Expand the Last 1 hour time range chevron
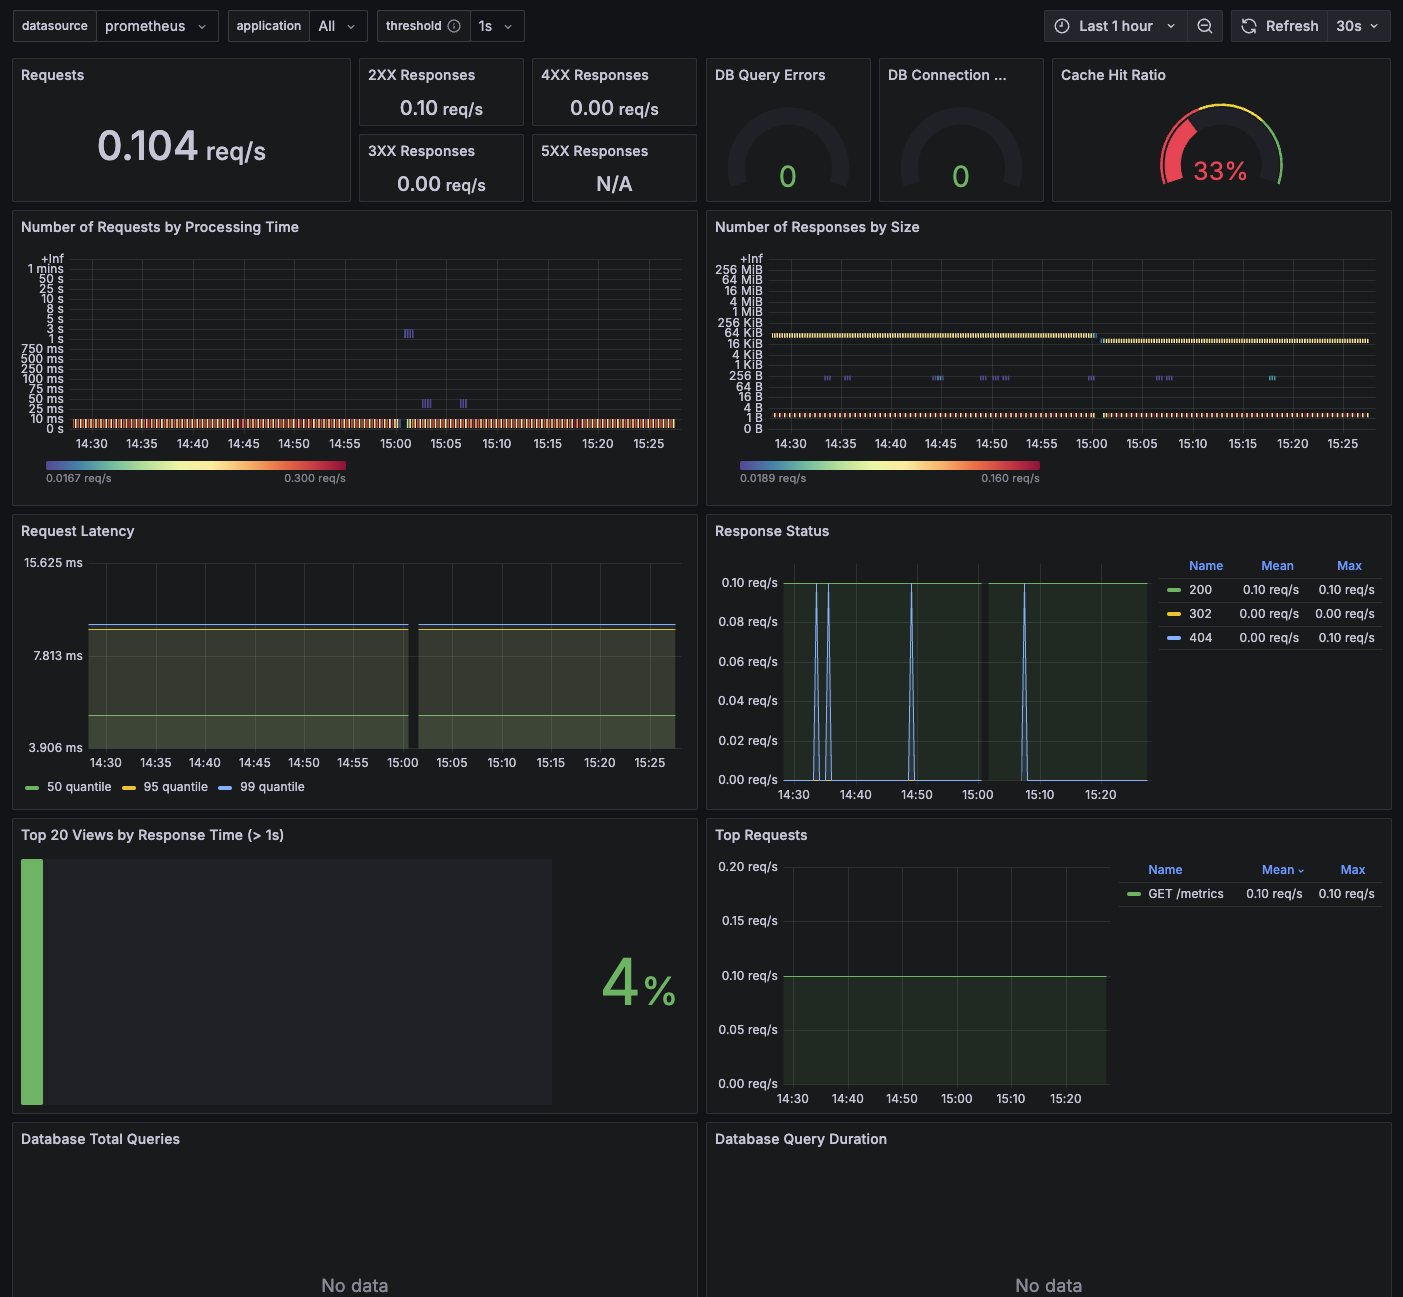1403x1297 pixels. (1171, 26)
